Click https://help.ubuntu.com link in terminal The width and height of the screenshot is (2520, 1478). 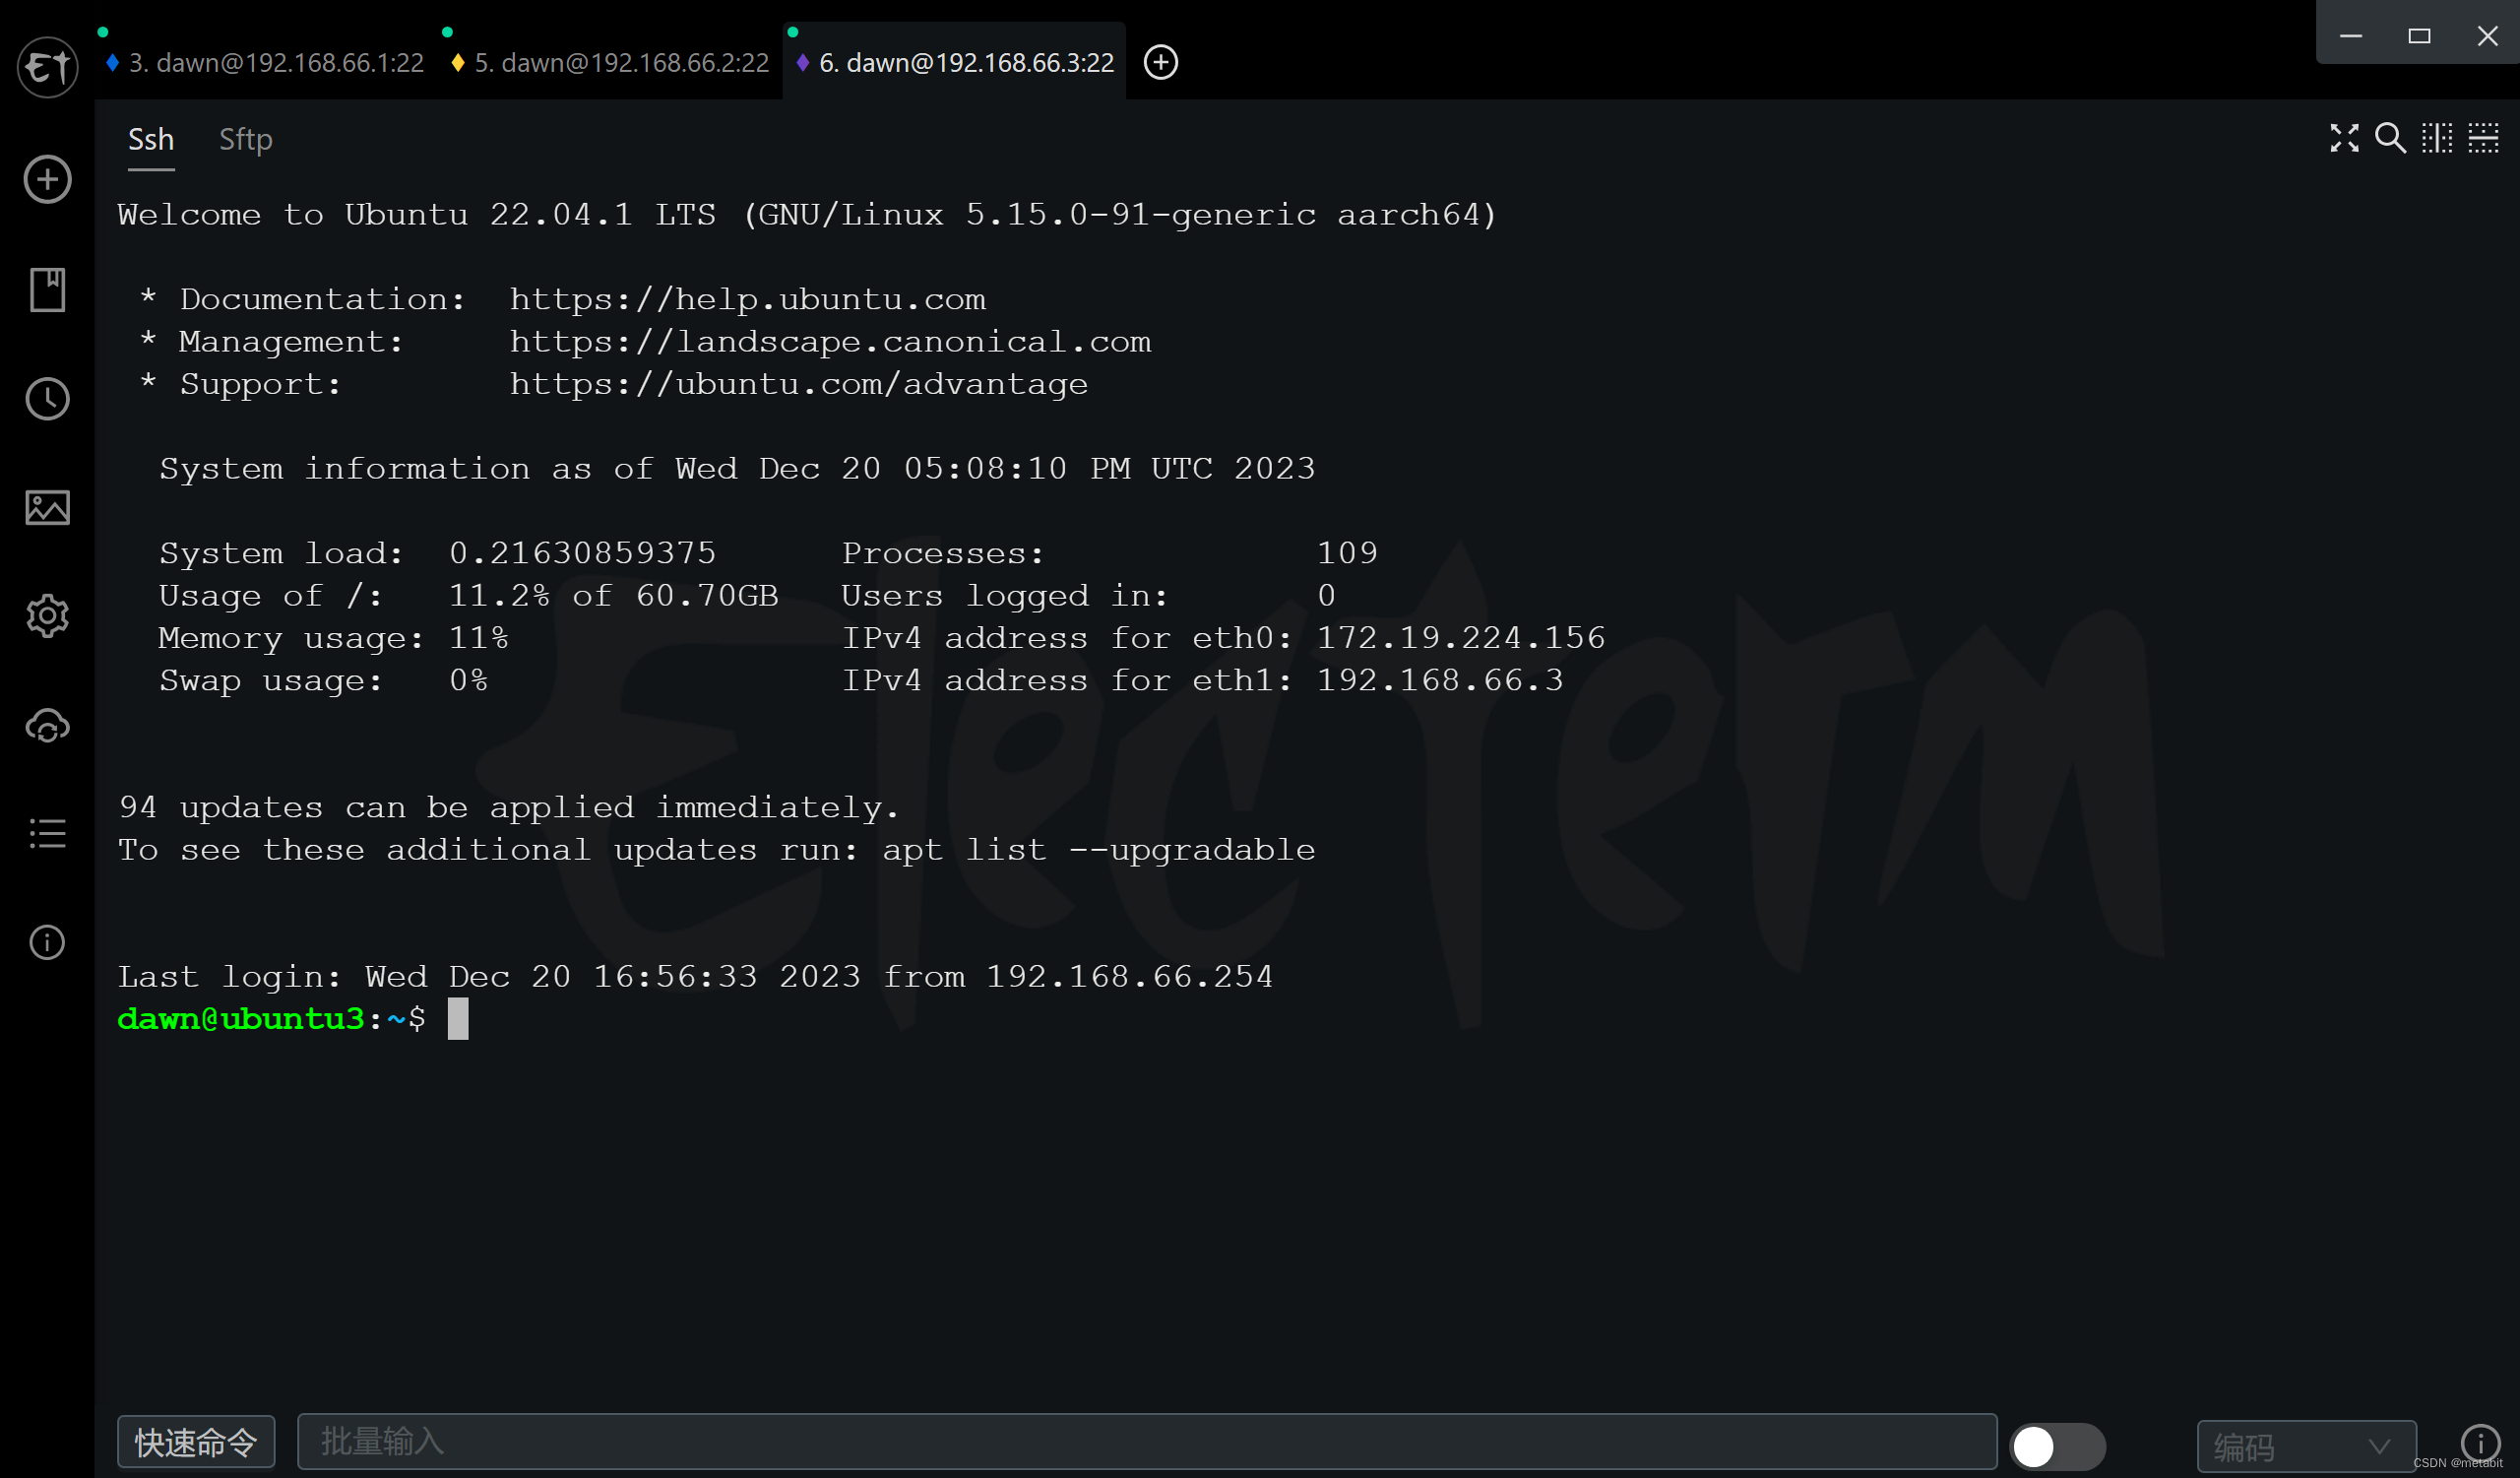748,299
